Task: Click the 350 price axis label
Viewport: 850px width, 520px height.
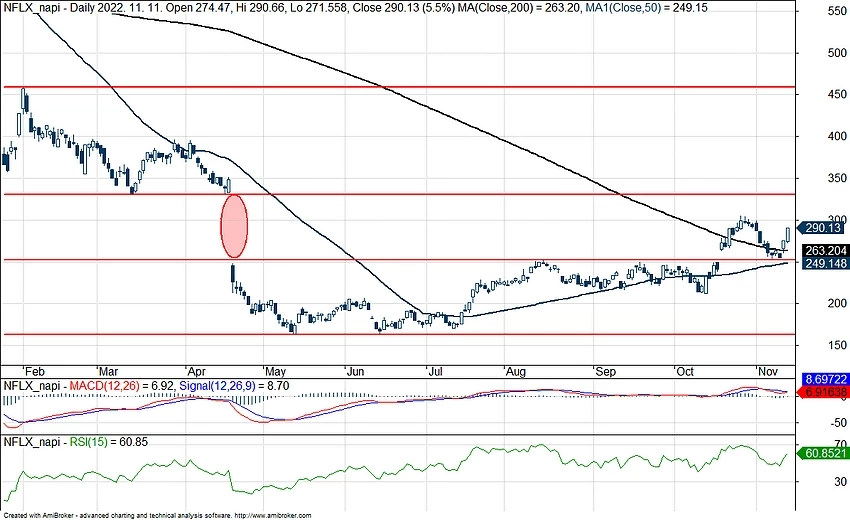Action: click(x=837, y=178)
